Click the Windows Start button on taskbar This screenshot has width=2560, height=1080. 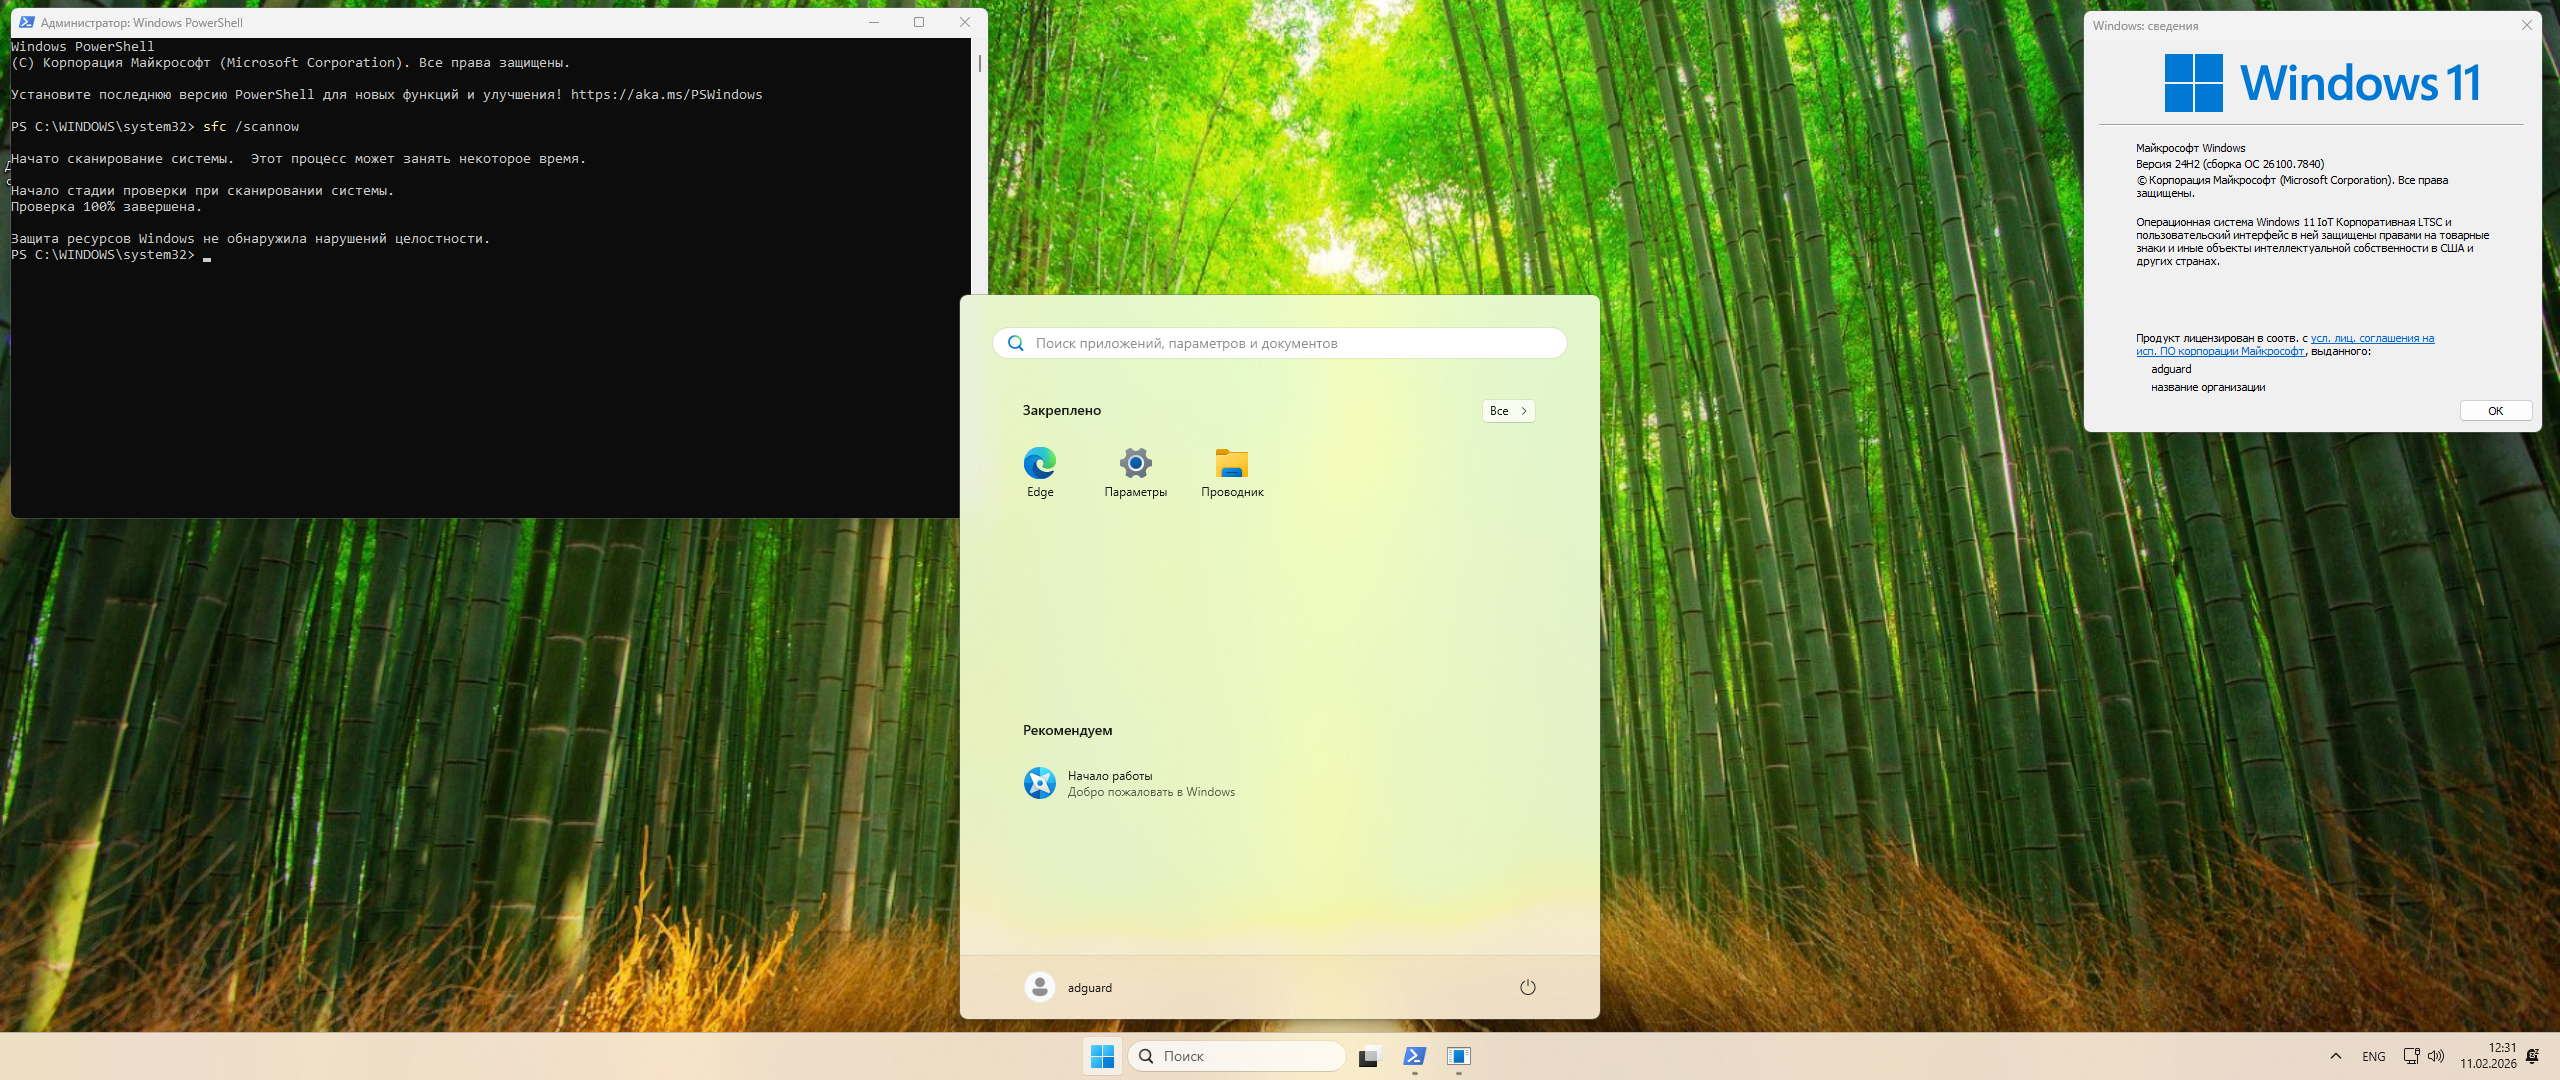pos(1102,1056)
